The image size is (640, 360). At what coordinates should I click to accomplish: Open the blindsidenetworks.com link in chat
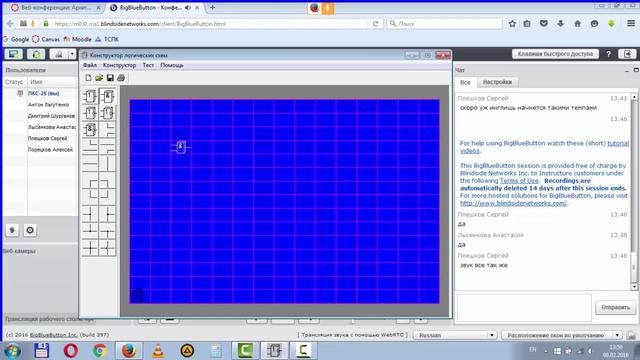513,203
